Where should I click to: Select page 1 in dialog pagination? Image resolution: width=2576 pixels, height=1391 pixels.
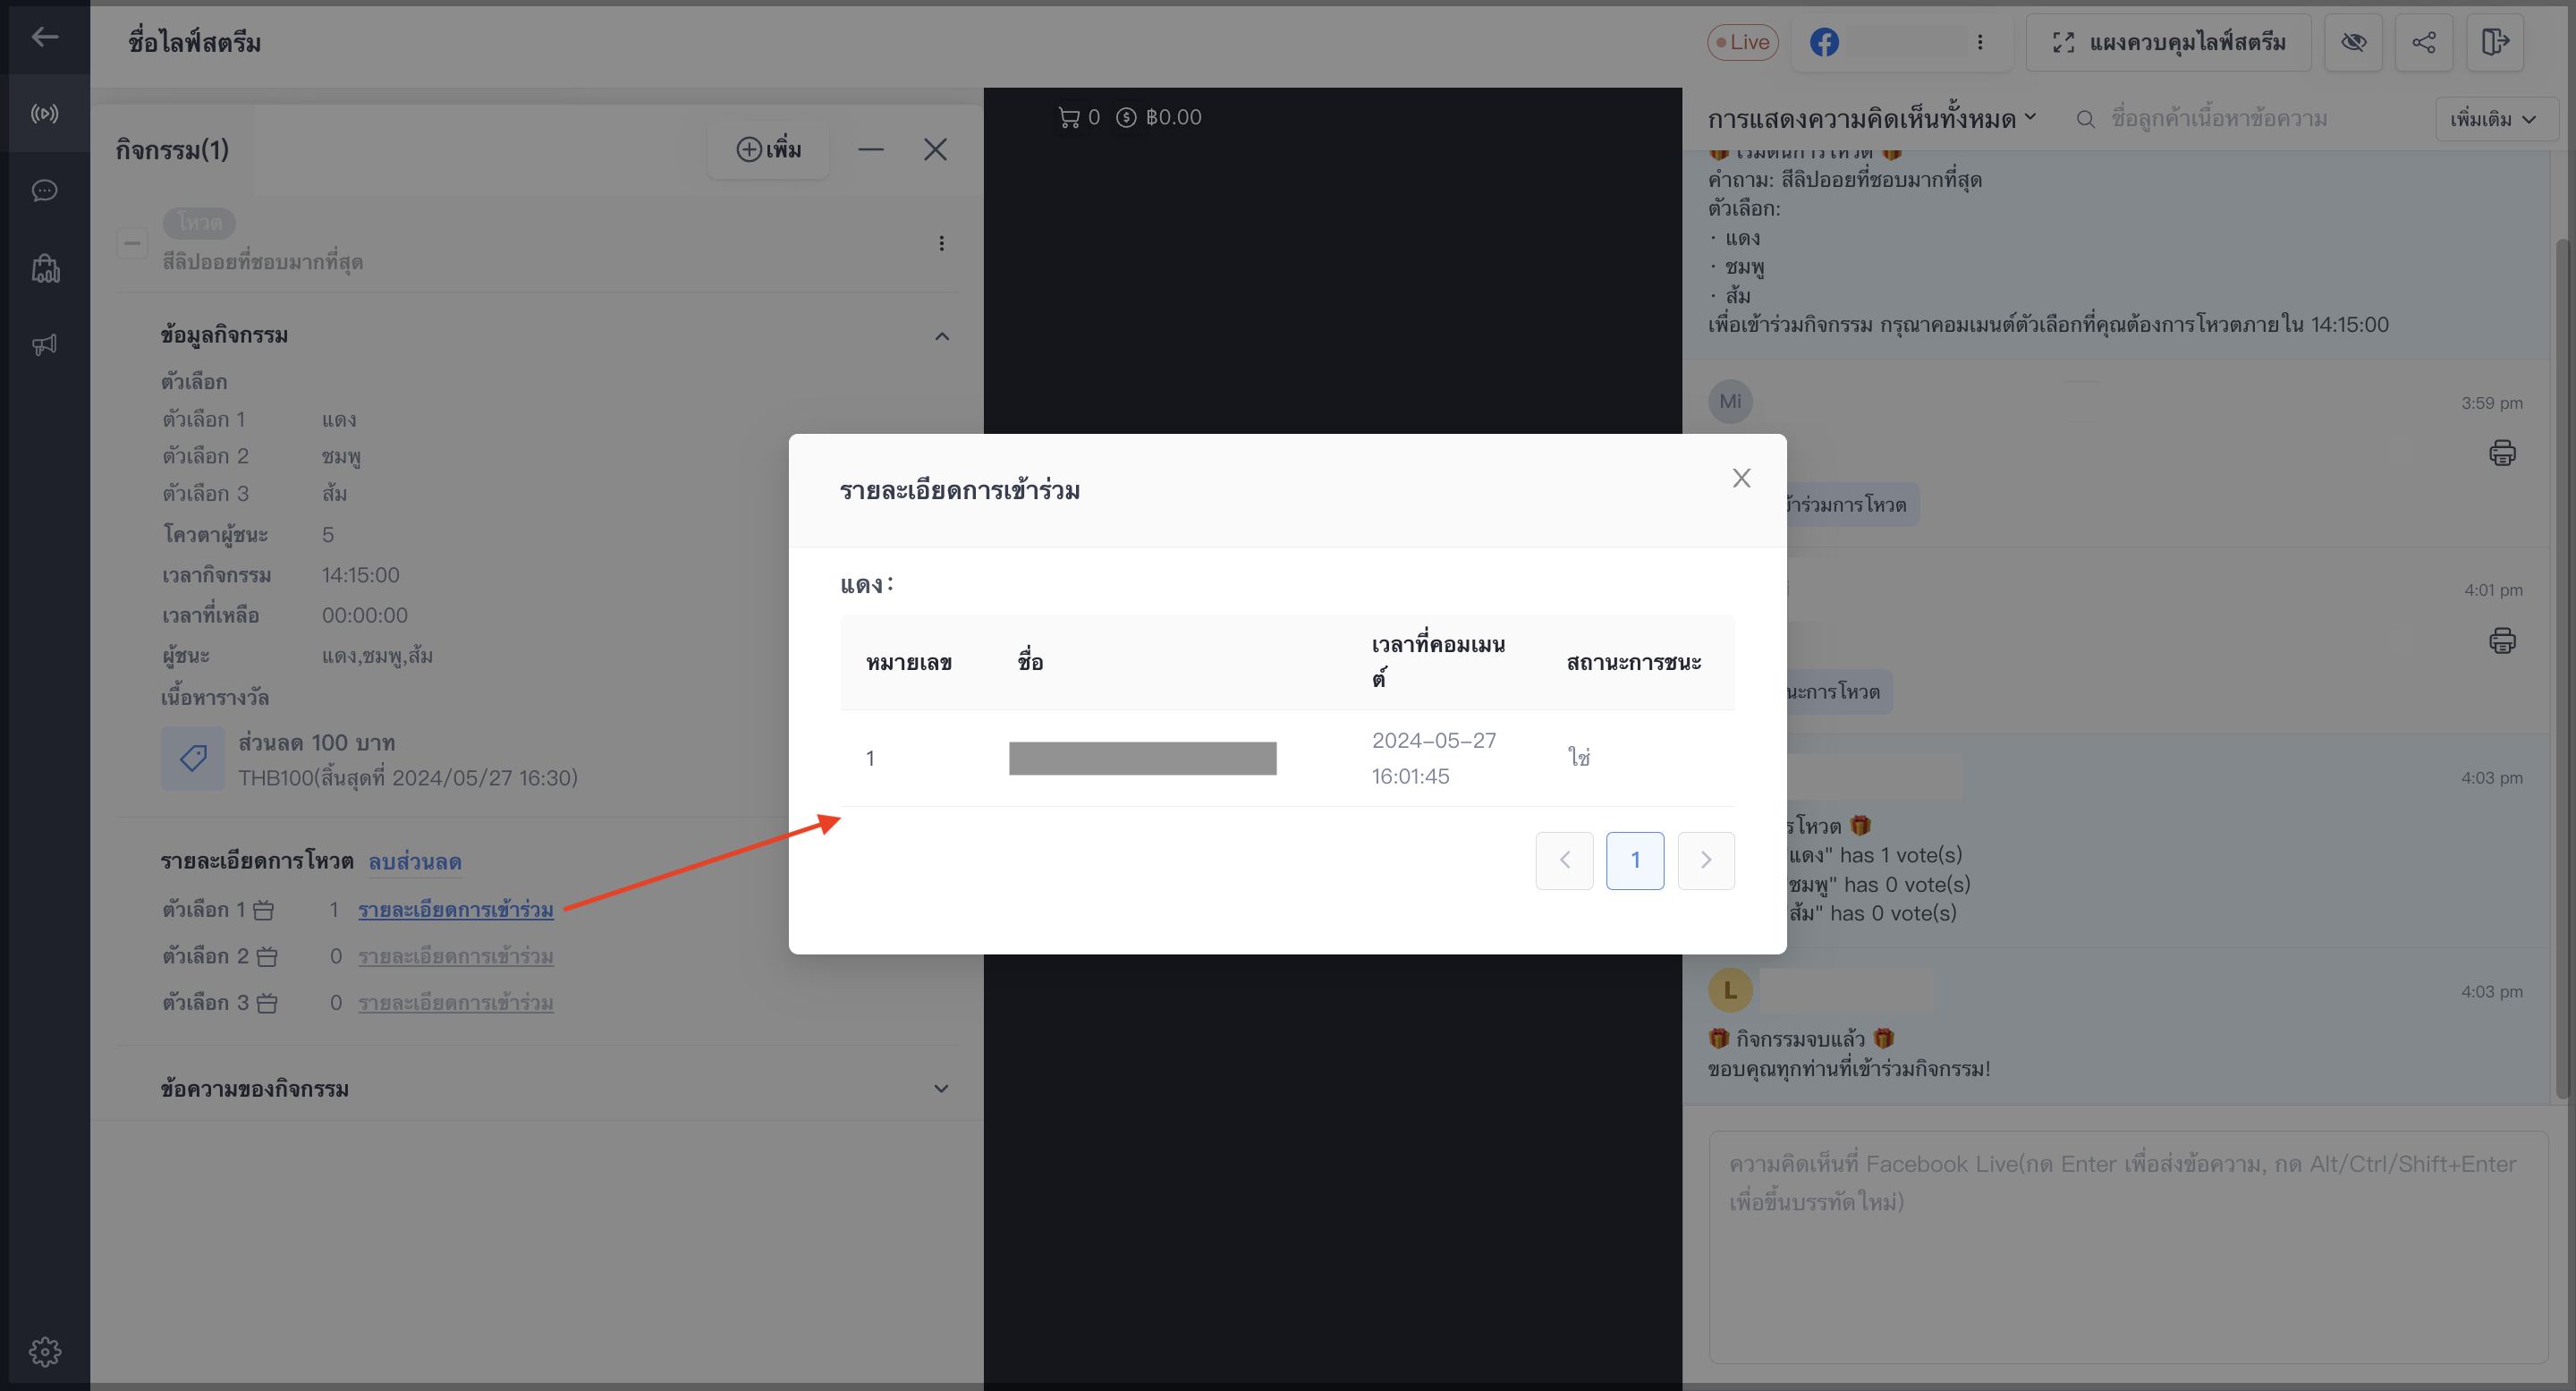coord(1635,860)
